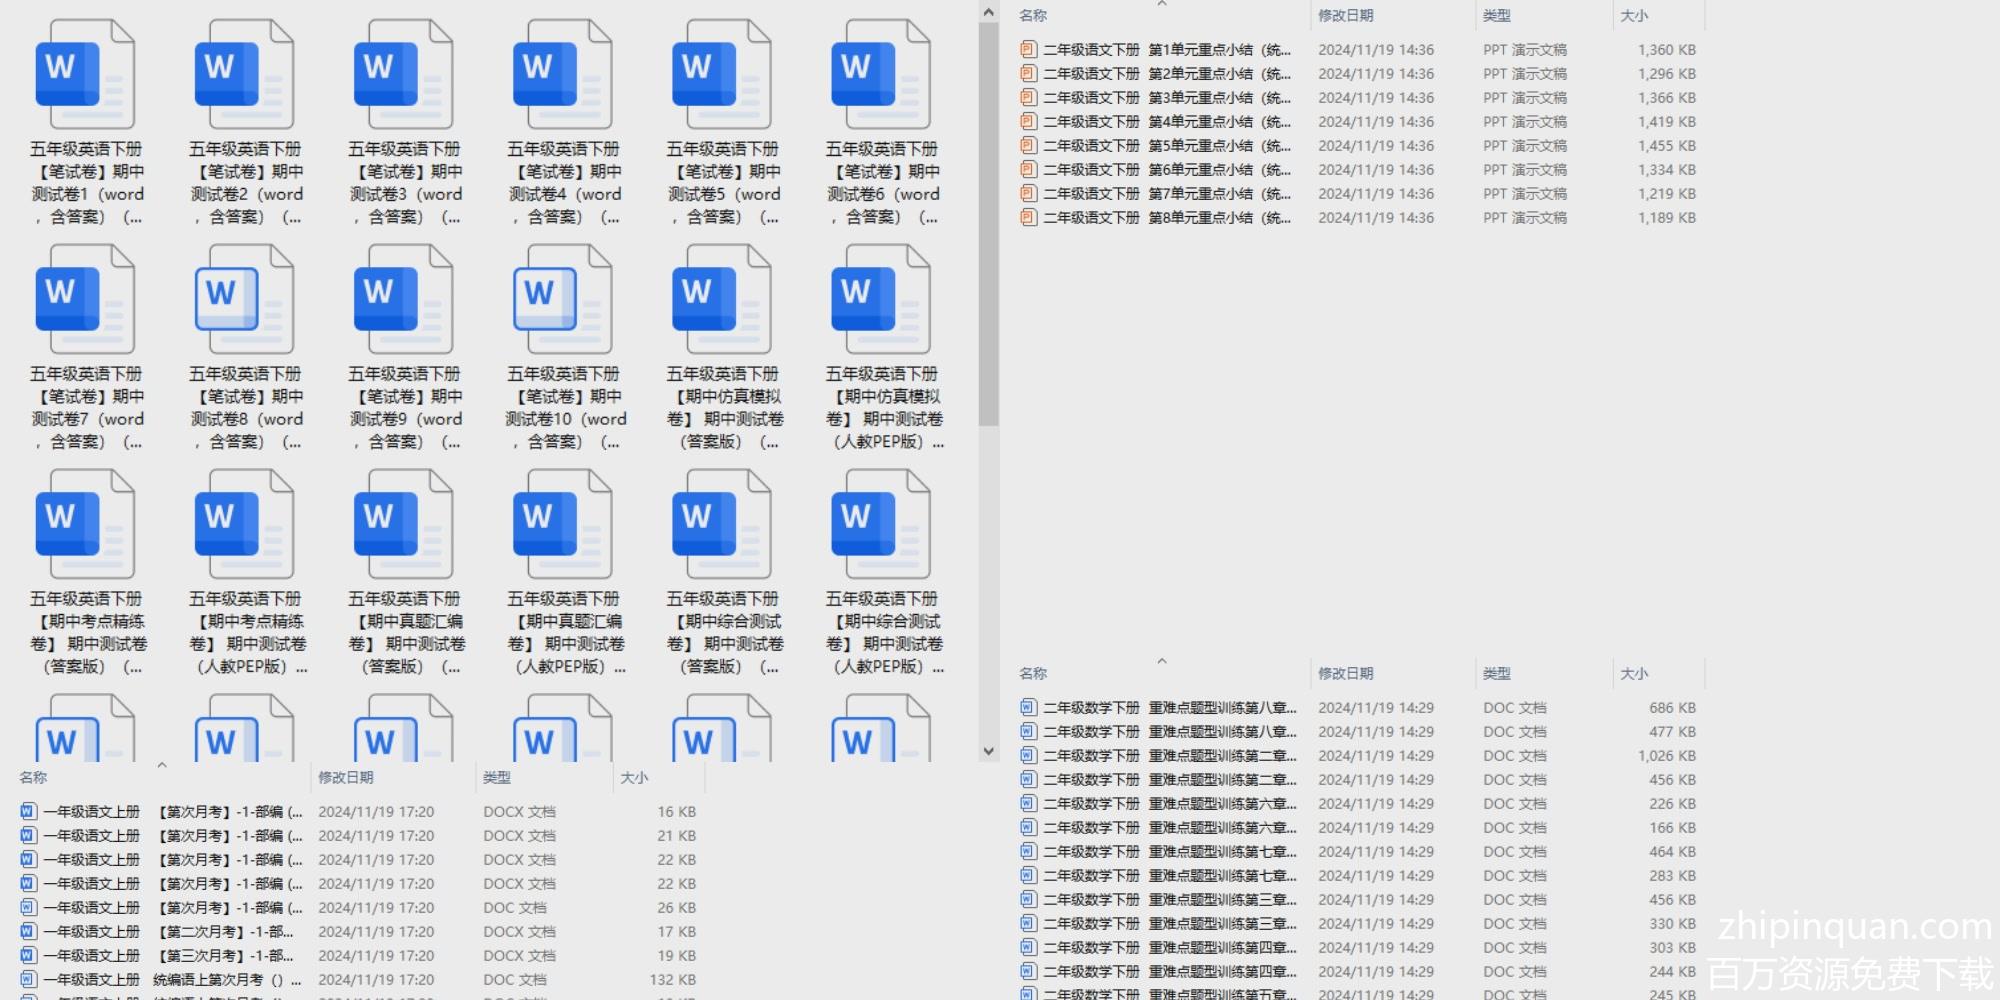This screenshot has height=1000, width=2000.
Task: Click the DOC icon of the 686 KB file
Action: click(x=1028, y=707)
